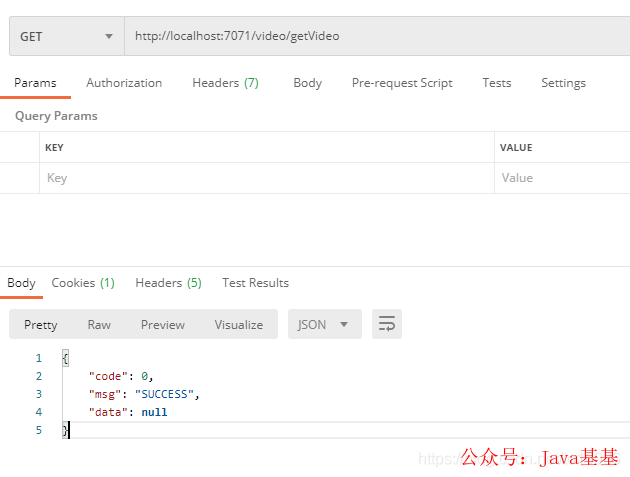The height and width of the screenshot is (477, 630).
Task: Open the Settings tab
Action: (563, 83)
